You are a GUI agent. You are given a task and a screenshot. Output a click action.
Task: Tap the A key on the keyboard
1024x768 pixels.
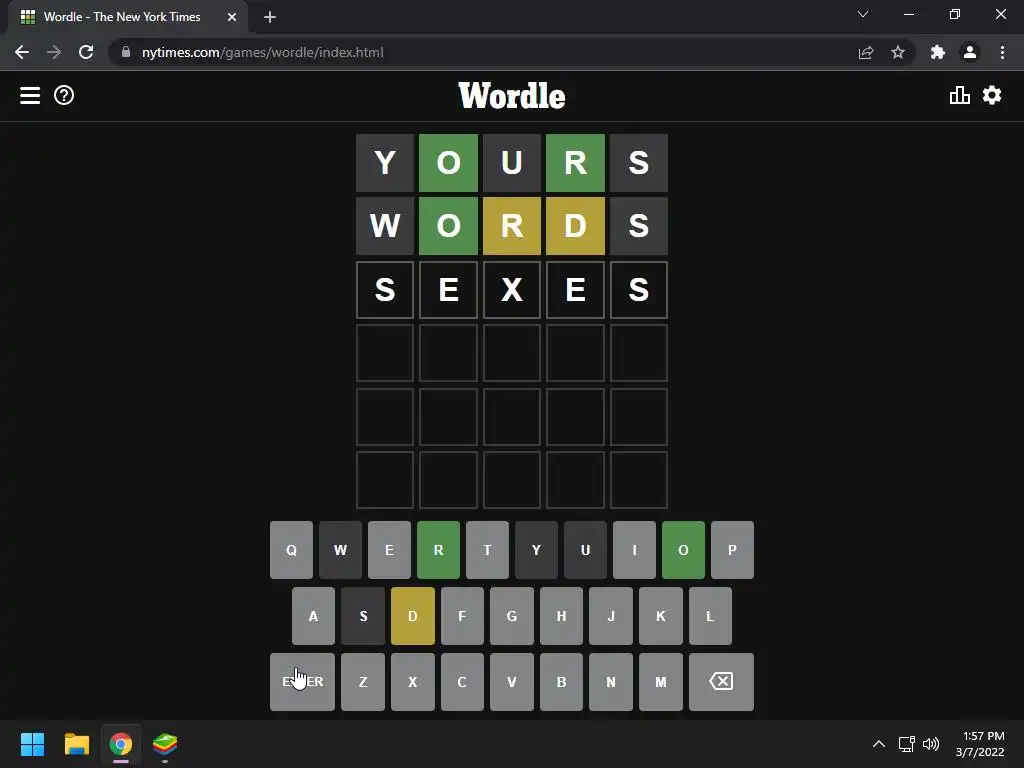click(313, 616)
